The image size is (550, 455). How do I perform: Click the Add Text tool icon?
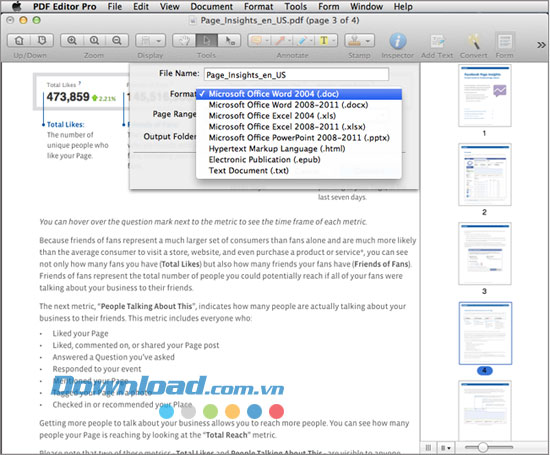point(437,41)
